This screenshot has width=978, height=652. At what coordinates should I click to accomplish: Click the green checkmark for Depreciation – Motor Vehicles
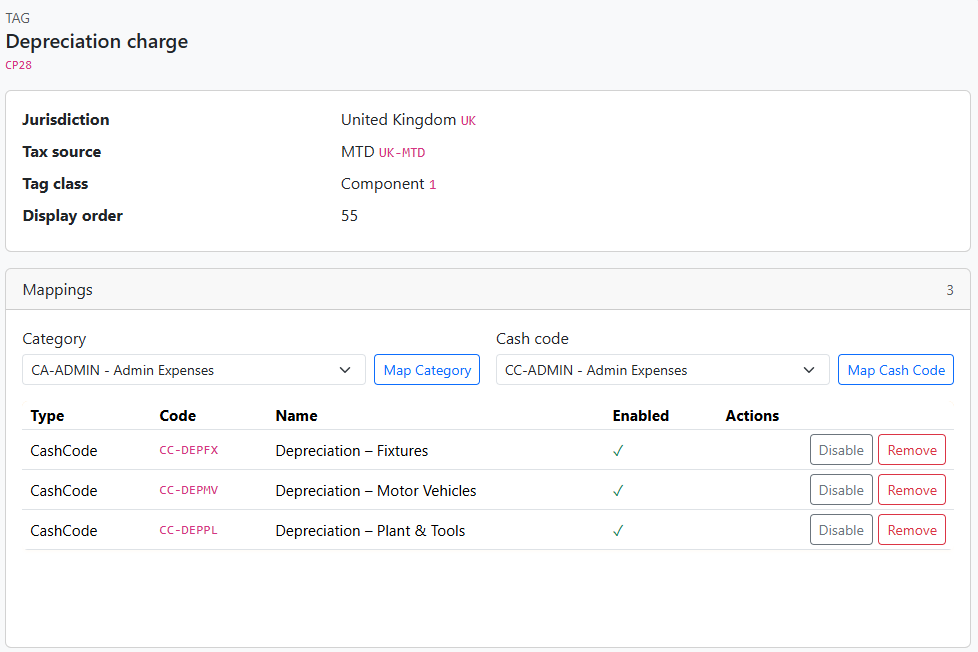(617, 490)
